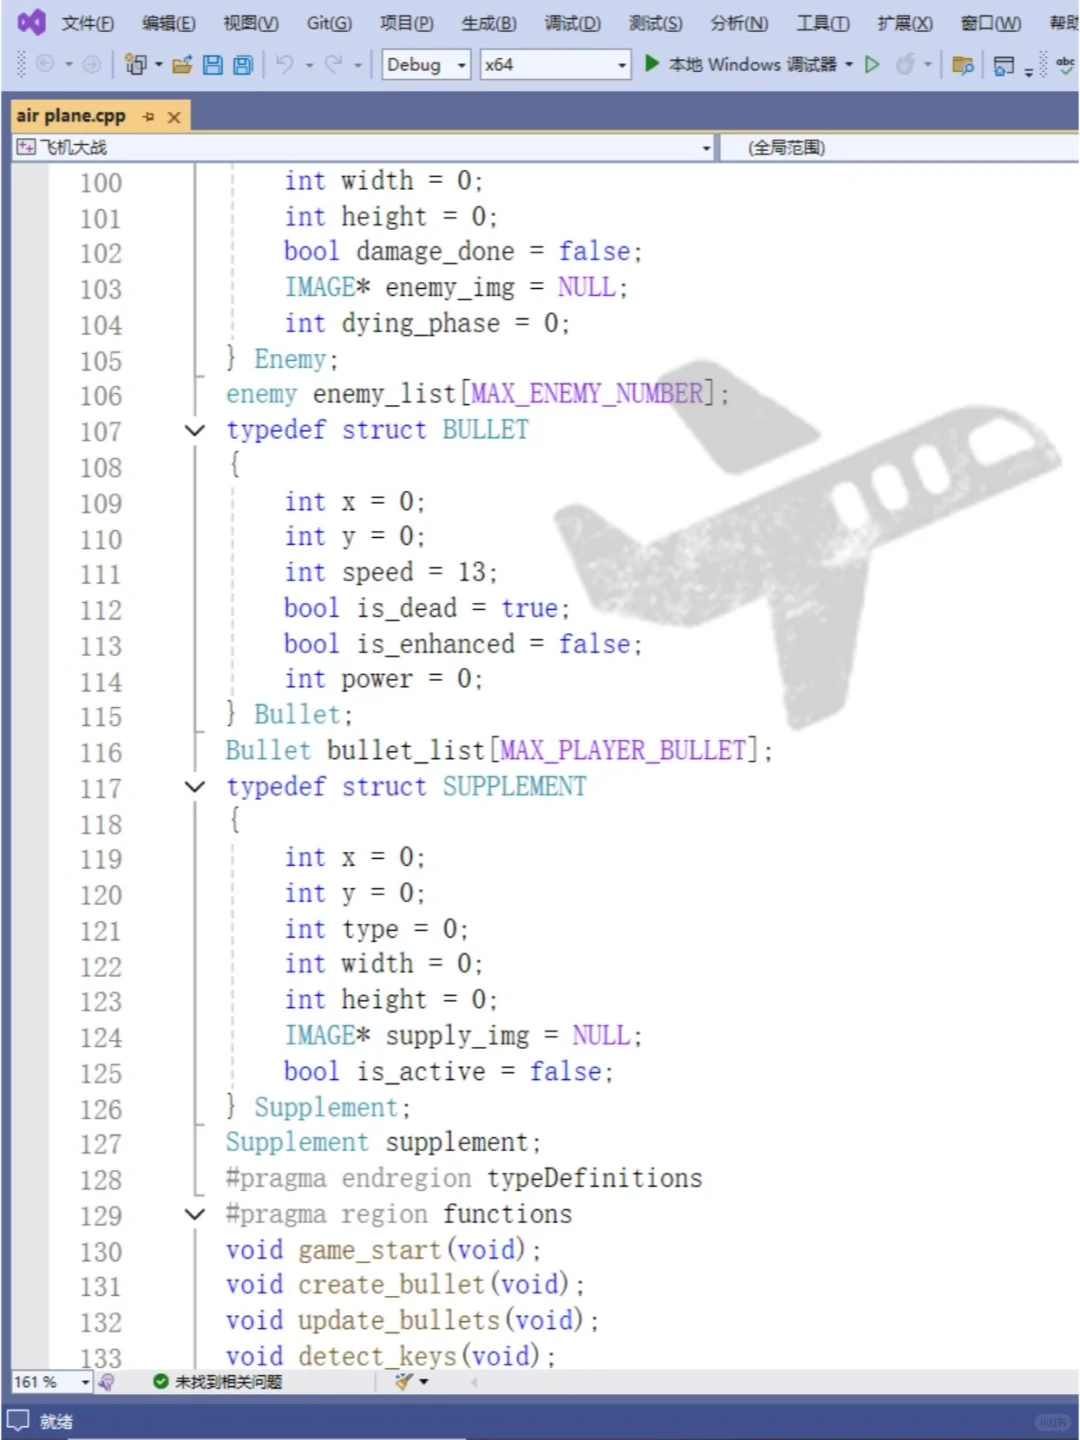Click the code 'IMAGE* supply_img = NULL;'
This screenshot has width=1080, height=1440.
tap(463, 1035)
